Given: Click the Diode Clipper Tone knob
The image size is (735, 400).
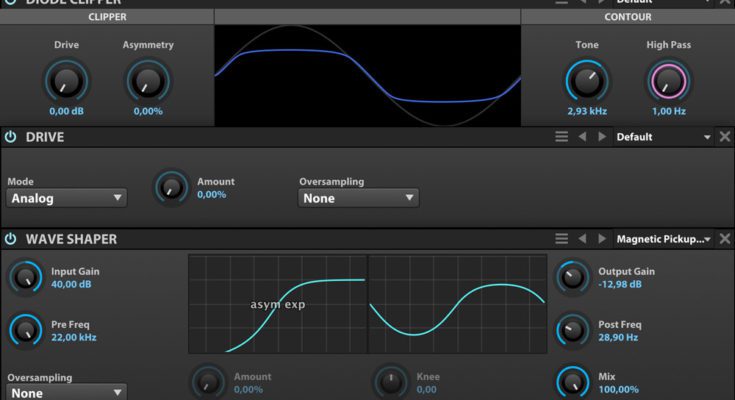Looking at the screenshot, I should [587, 80].
